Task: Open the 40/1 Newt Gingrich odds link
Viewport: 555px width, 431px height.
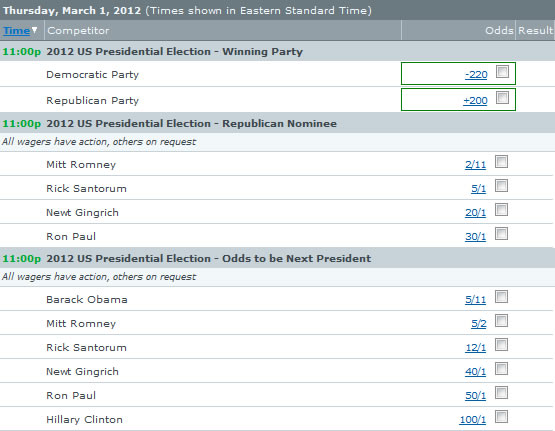Action: coord(475,372)
